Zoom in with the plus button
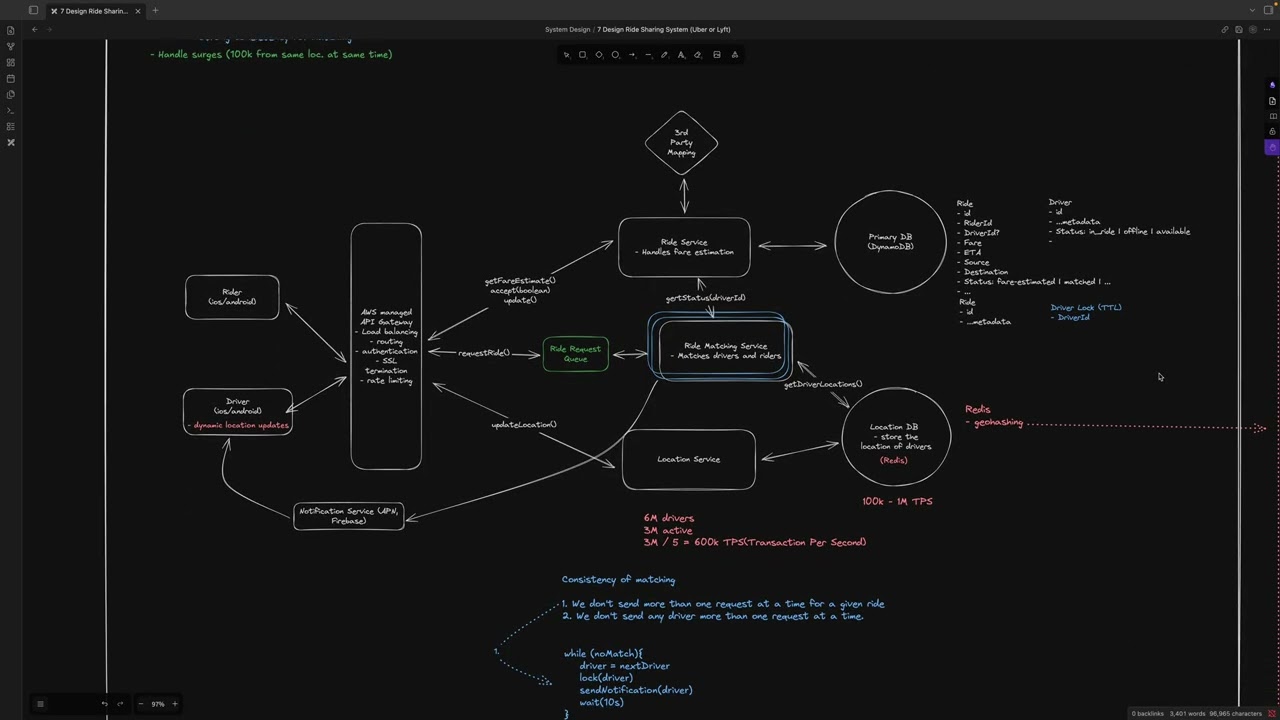Image resolution: width=1280 pixels, height=720 pixels. [175, 704]
